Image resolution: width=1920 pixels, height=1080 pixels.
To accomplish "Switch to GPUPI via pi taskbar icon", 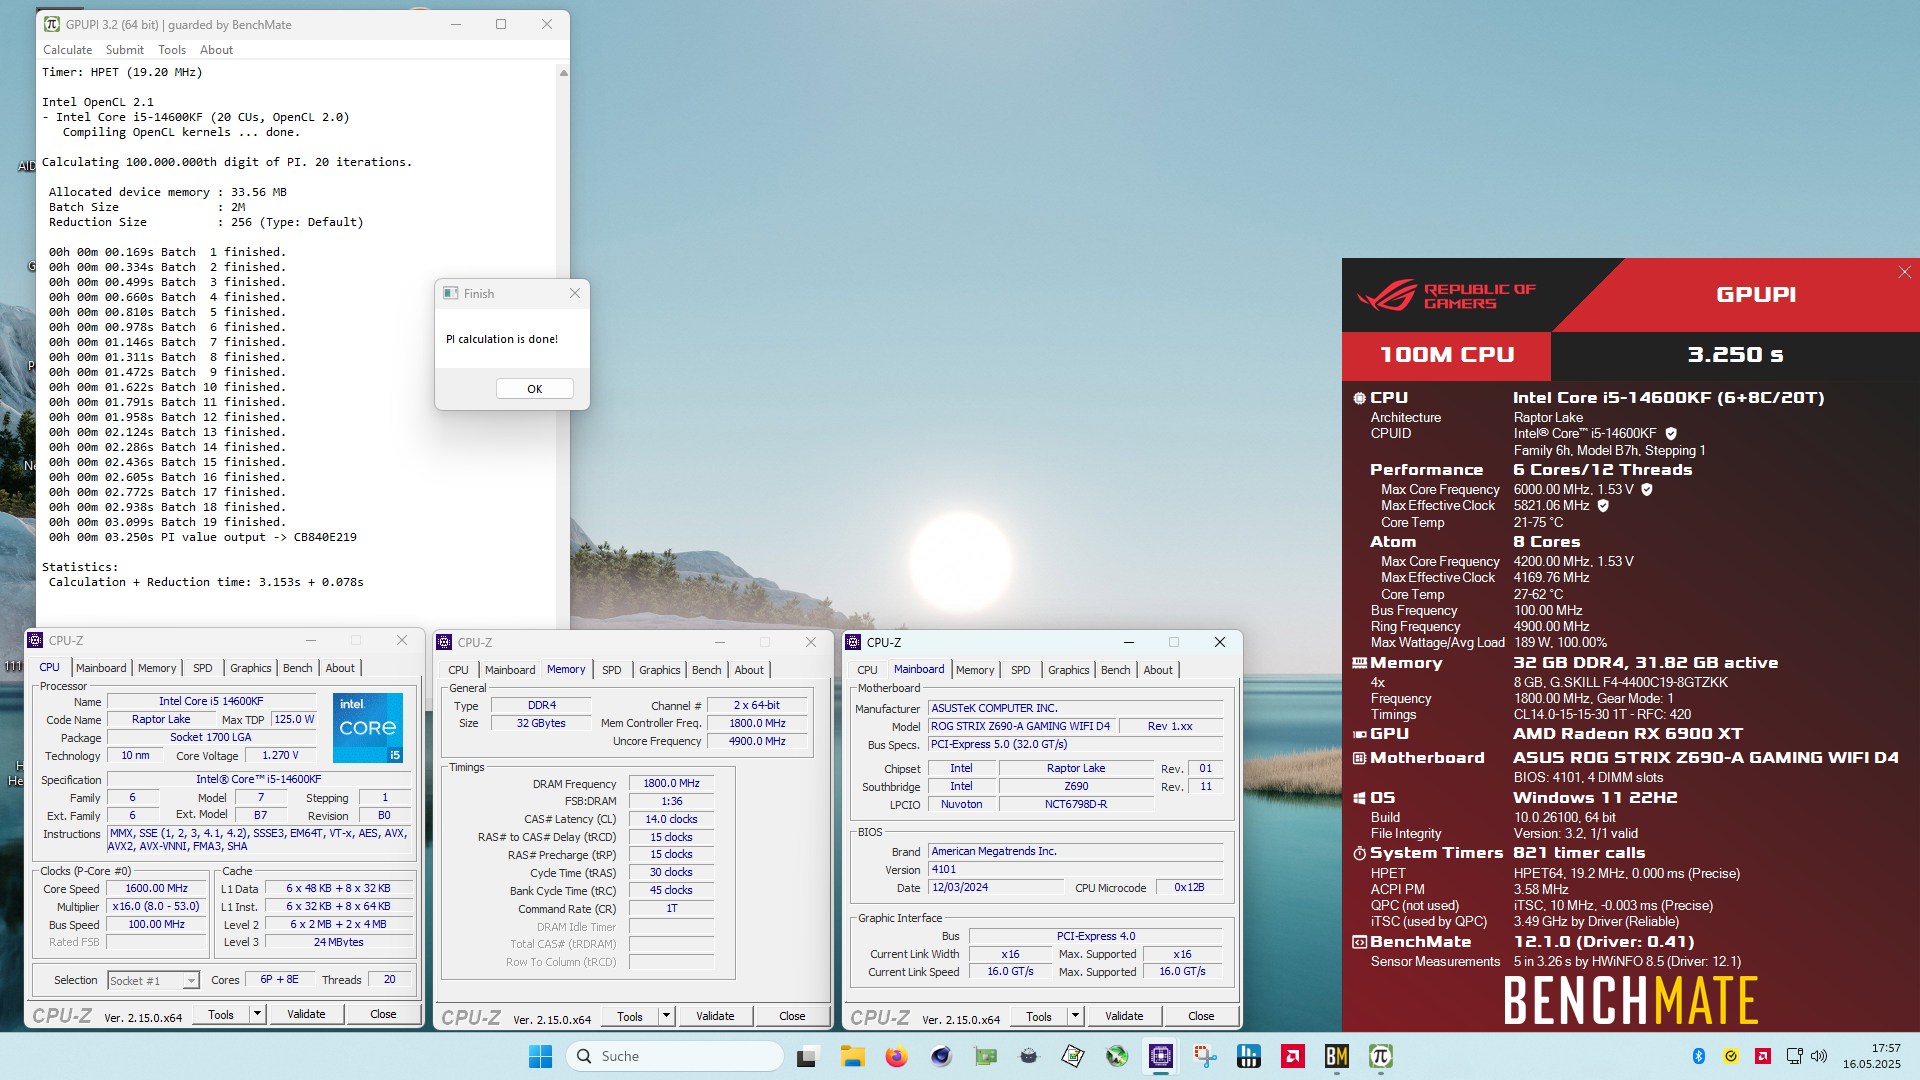I will pyautogui.click(x=1381, y=1056).
